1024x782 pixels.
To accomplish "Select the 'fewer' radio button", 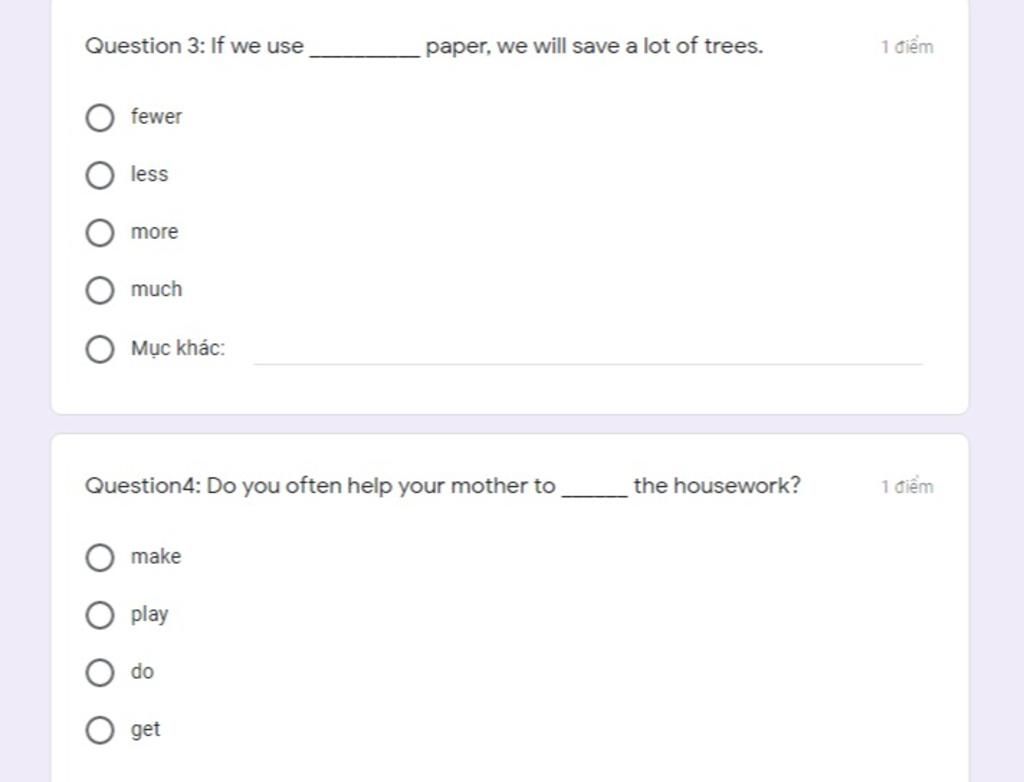I will pyautogui.click(x=100, y=118).
